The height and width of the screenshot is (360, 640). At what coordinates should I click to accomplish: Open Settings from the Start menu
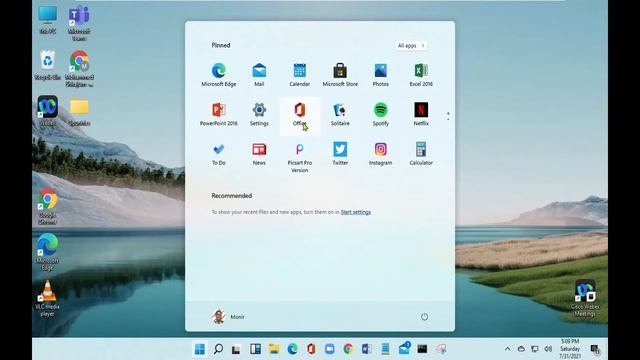[x=259, y=114]
